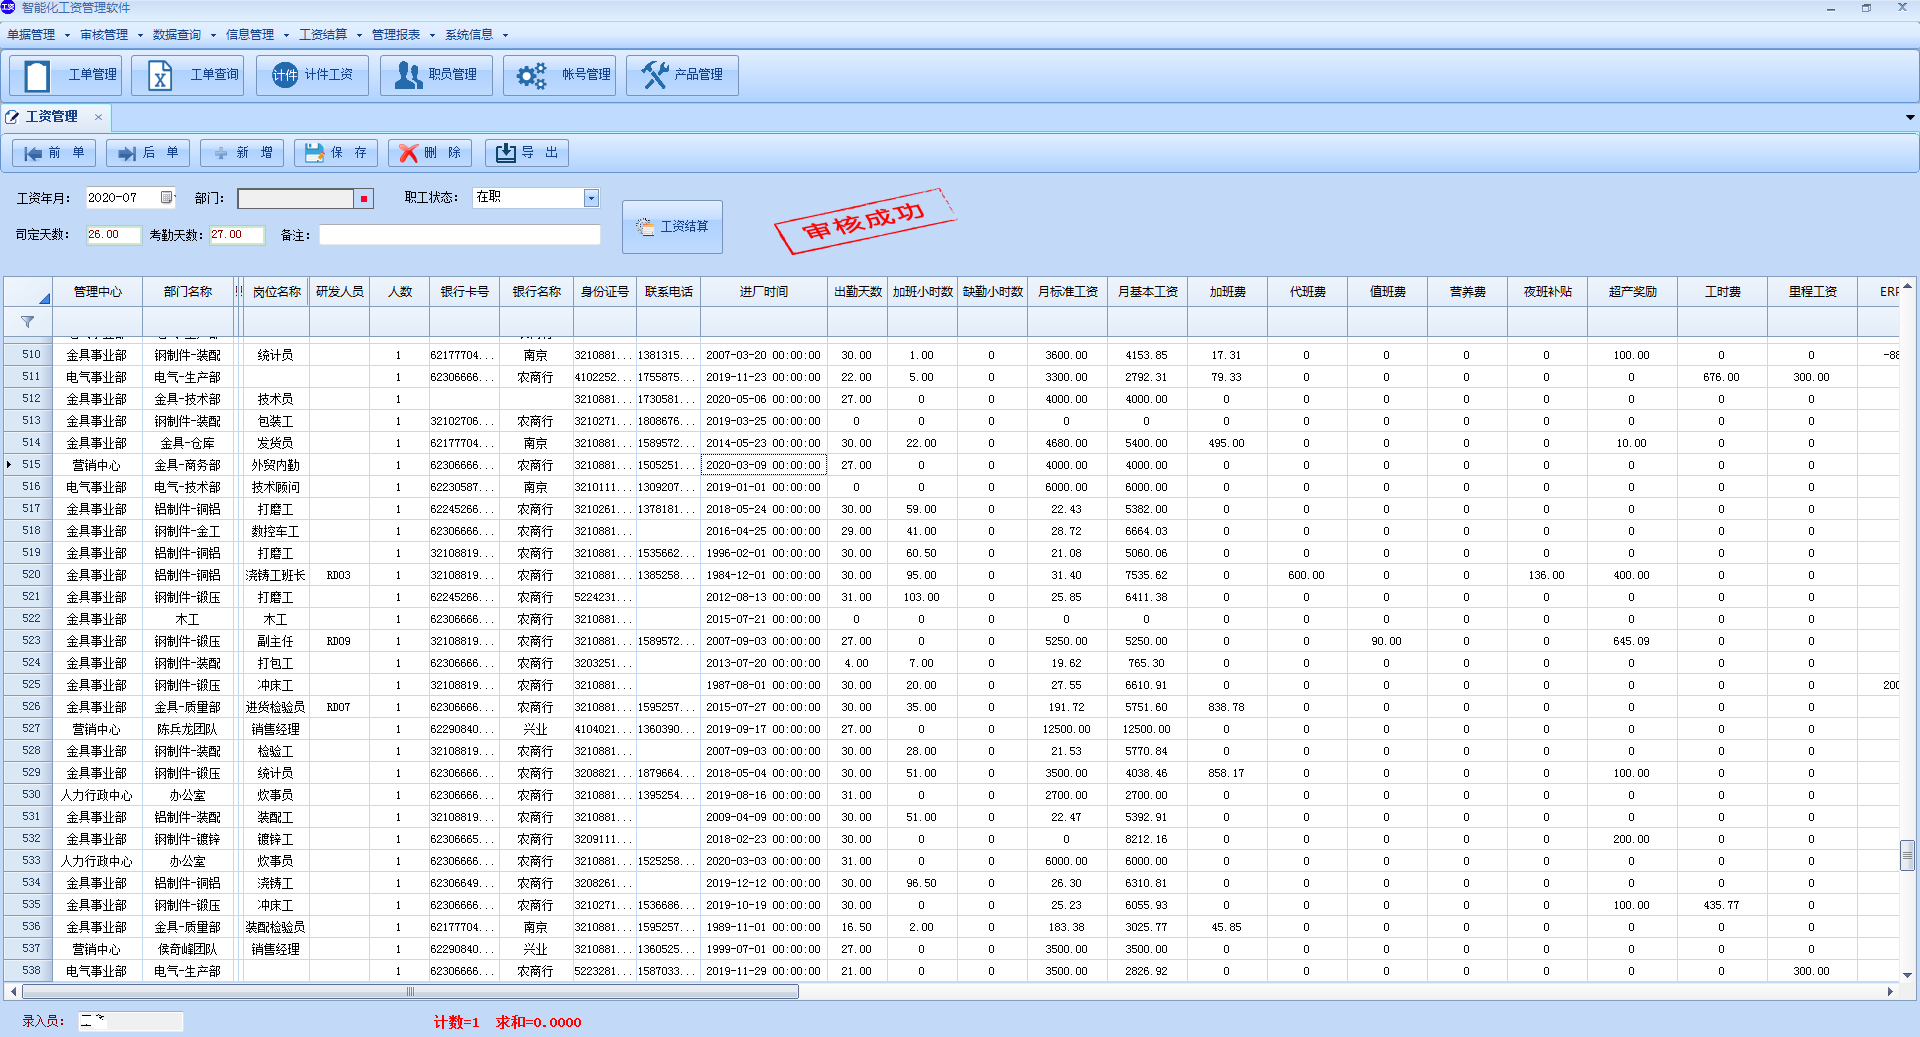
Task: Expand the 职工状态 dropdown
Action: [591, 198]
